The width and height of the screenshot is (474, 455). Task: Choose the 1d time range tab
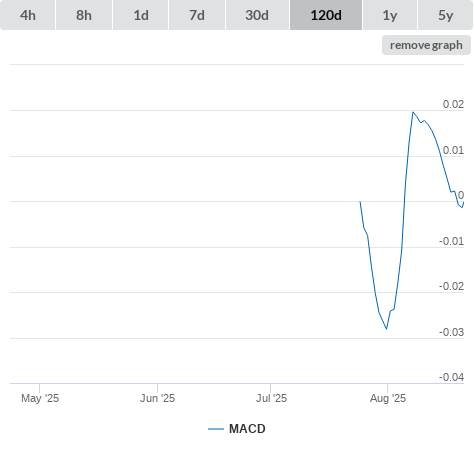pos(141,15)
